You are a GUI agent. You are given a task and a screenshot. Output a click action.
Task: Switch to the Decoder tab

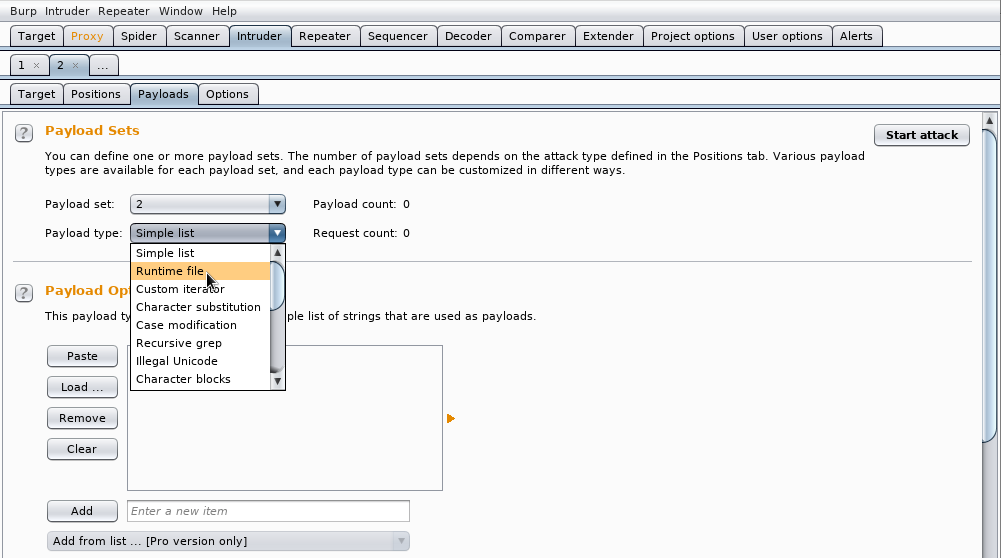tap(468, 36)
